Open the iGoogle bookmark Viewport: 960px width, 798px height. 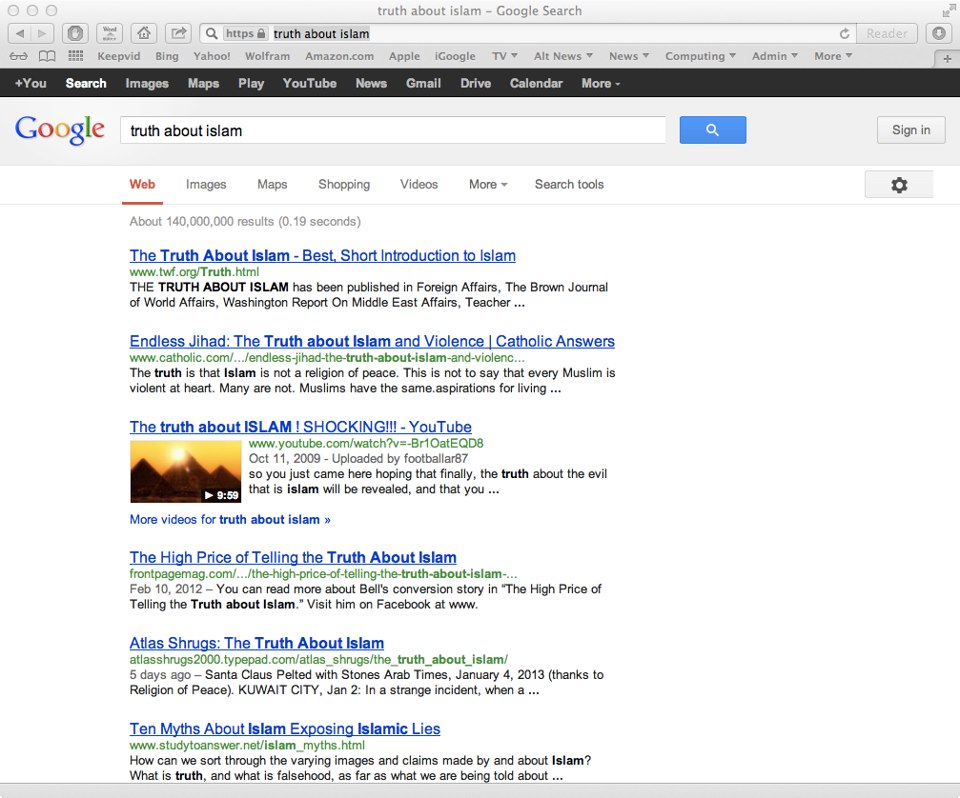(455, 56)
